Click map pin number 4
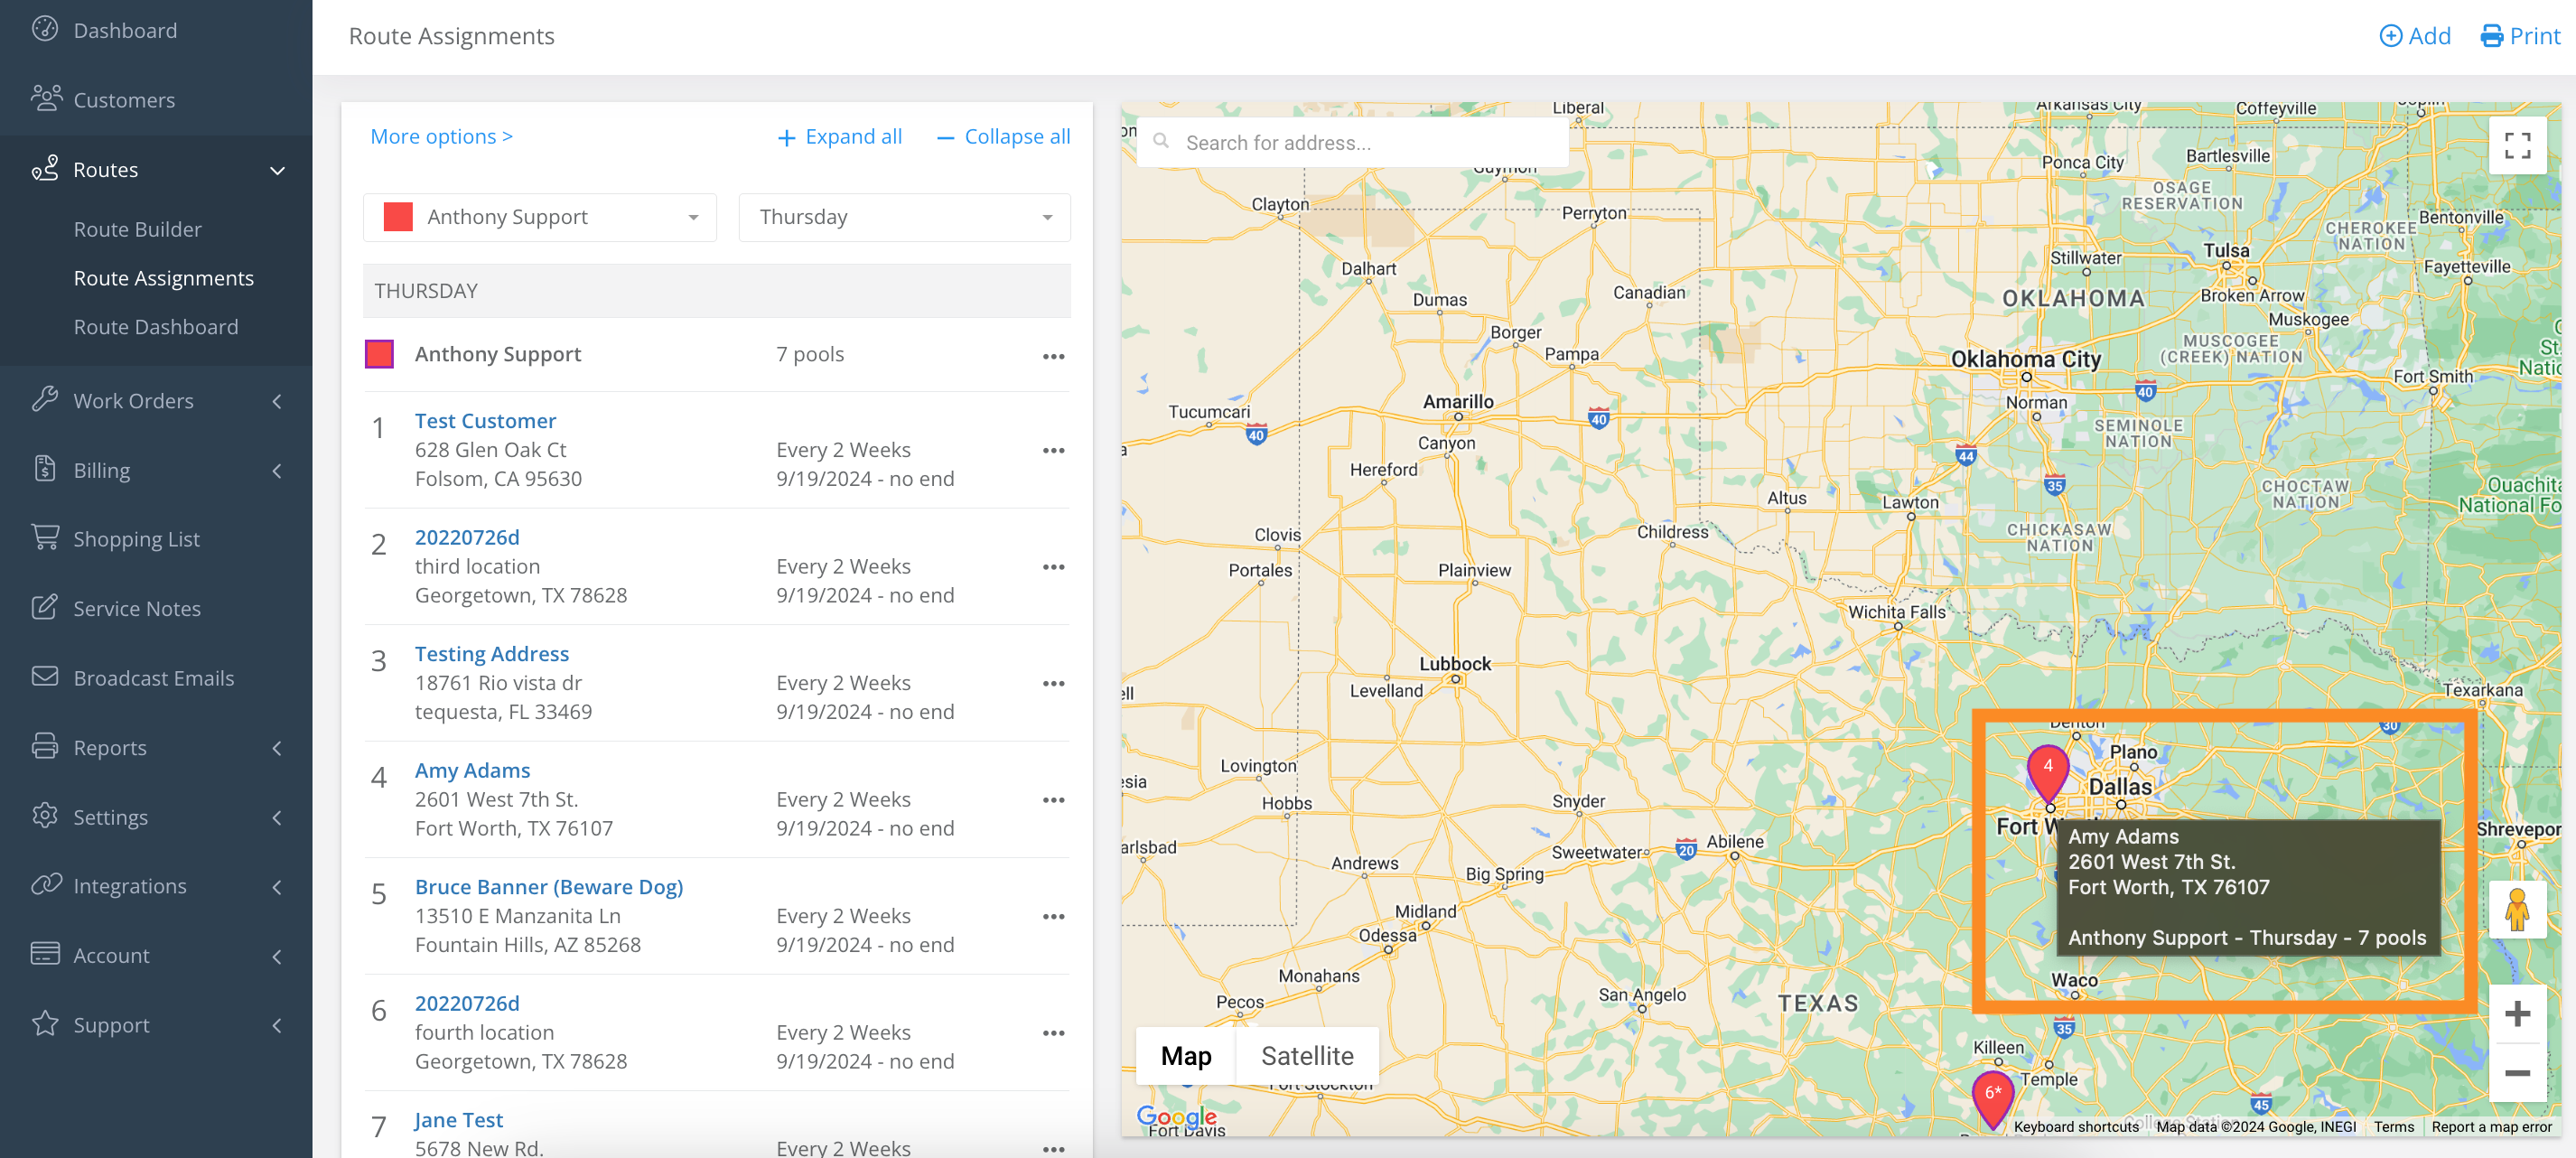 tap(2047, 771)
